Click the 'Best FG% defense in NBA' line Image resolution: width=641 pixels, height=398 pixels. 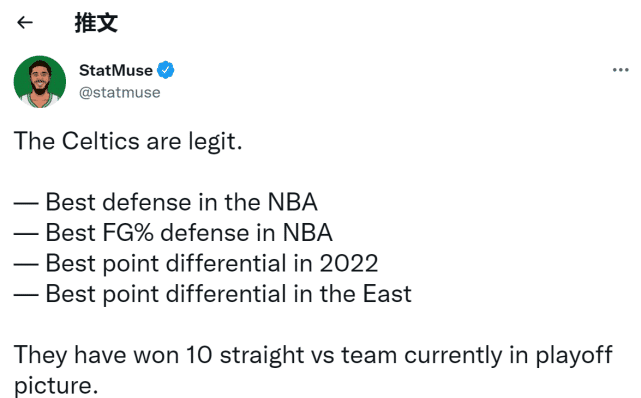(x=173, y=233)
